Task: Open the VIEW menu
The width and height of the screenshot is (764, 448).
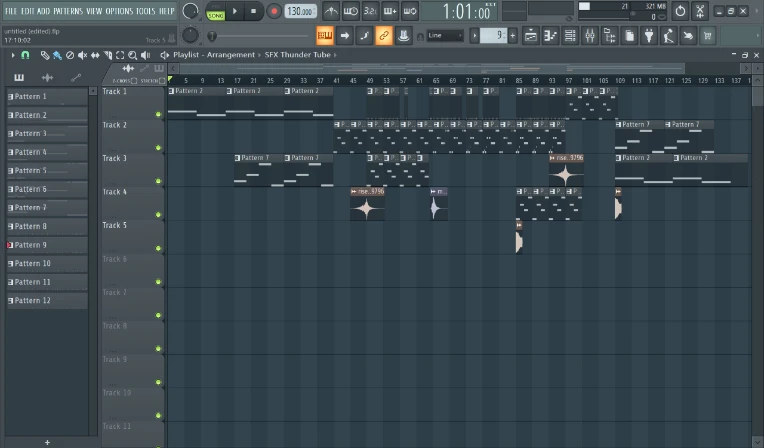Action: click(x=94, y=11)
